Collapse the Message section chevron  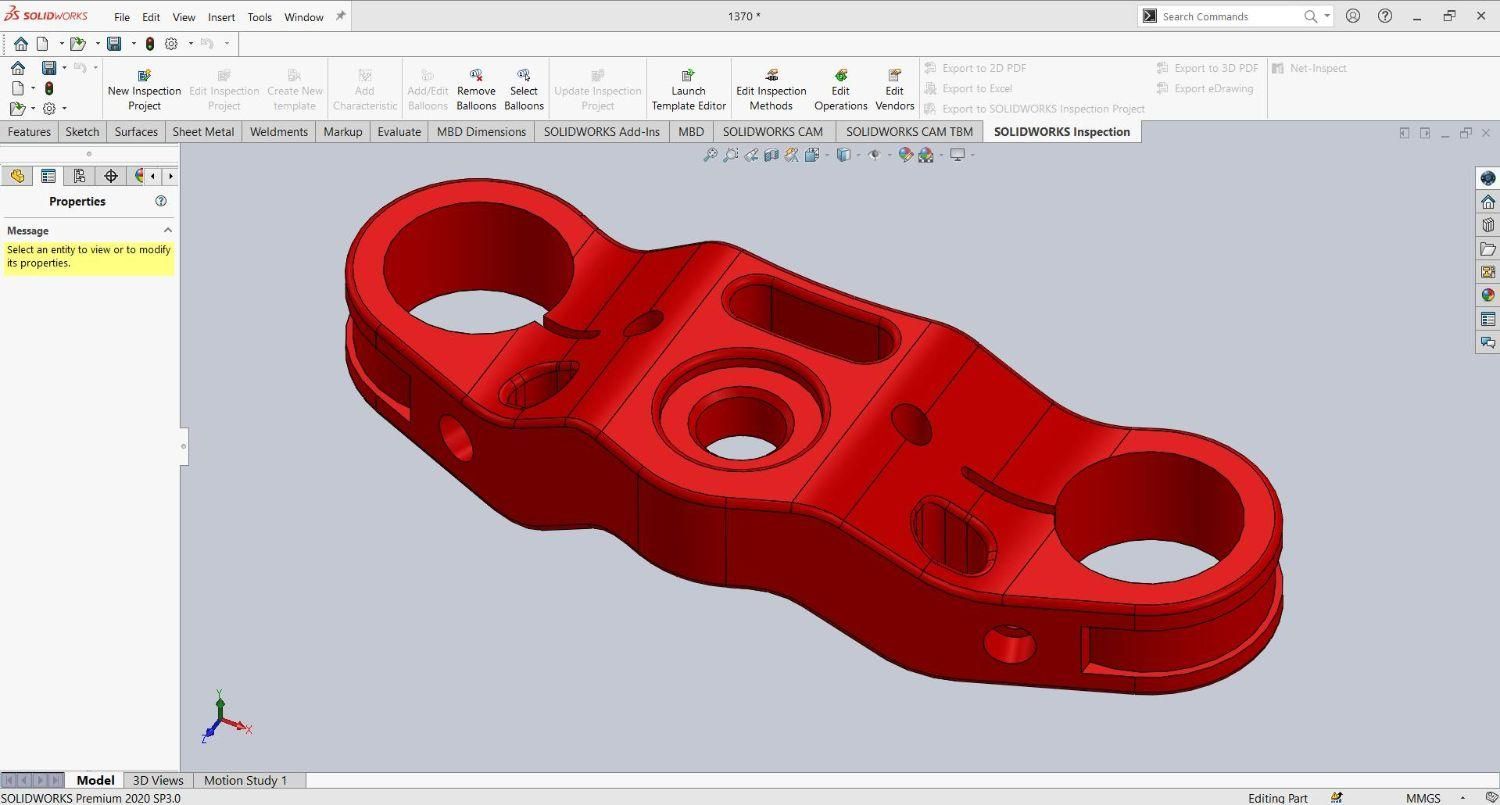167,230
